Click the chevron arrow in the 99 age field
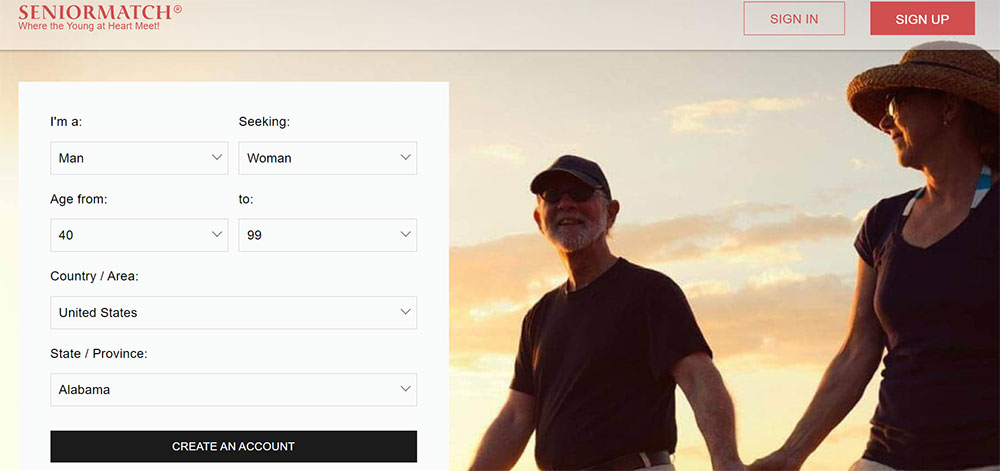Image resolution: width=1000 pixels, height=471 pixels. pyautogui.click(x=405, y=235)
